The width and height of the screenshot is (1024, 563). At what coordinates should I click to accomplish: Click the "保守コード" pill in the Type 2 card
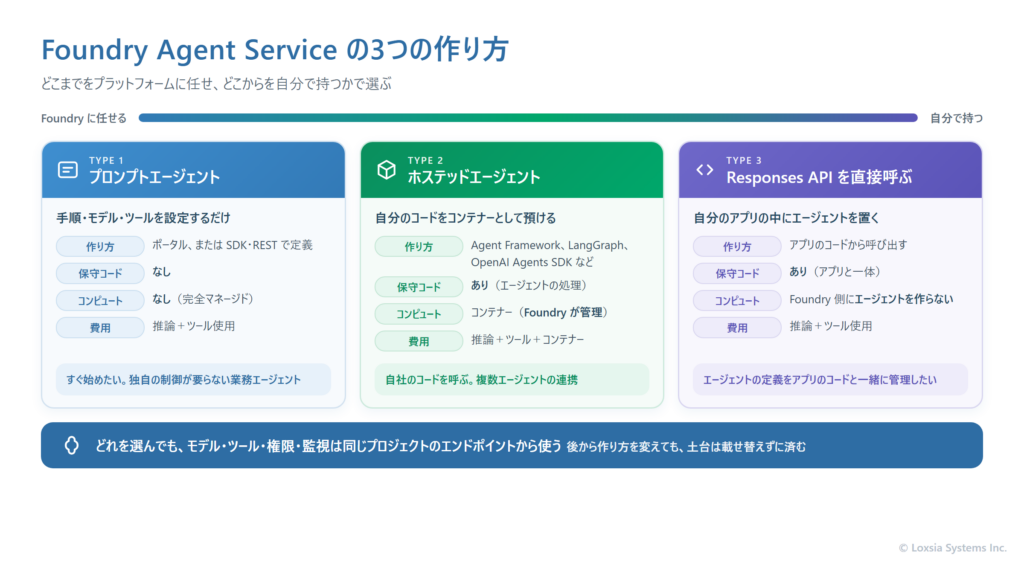coord(419,287)
